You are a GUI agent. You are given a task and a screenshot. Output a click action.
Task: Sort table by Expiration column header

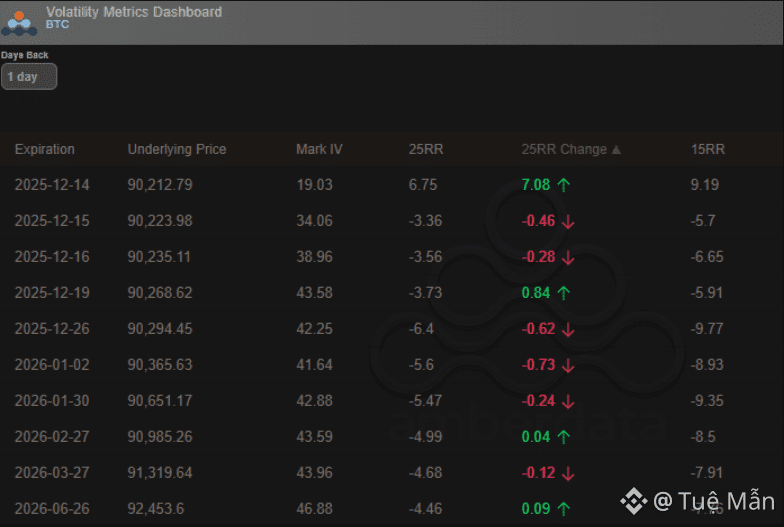44,149
